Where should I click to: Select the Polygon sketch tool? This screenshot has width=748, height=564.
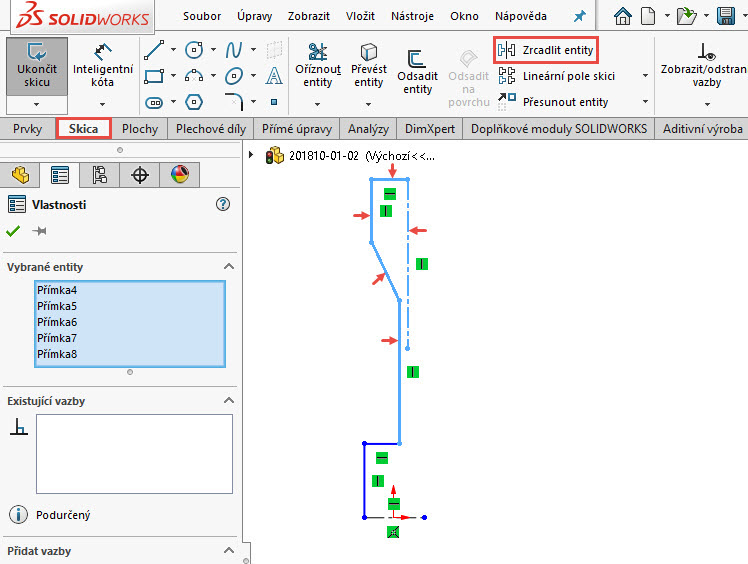coord(194,102)
